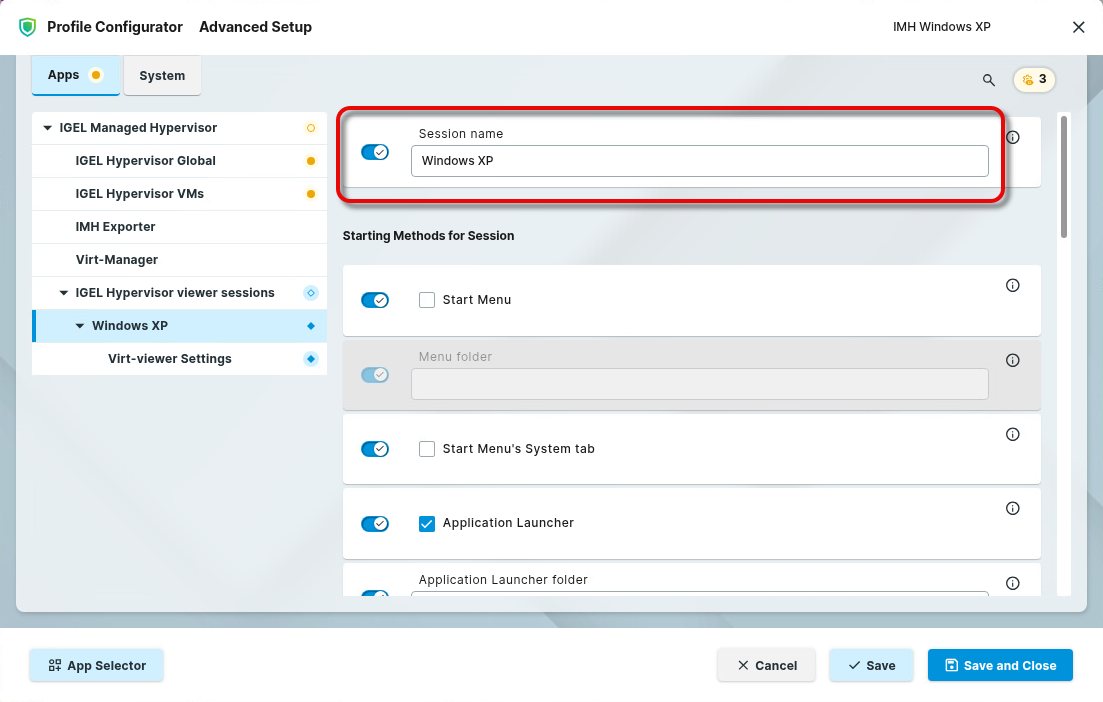Image resolution: width=1103 pixels, height=702 pixels.
Task: Collapse the Windows XP tree node
Action: click(x=80, y=326)
